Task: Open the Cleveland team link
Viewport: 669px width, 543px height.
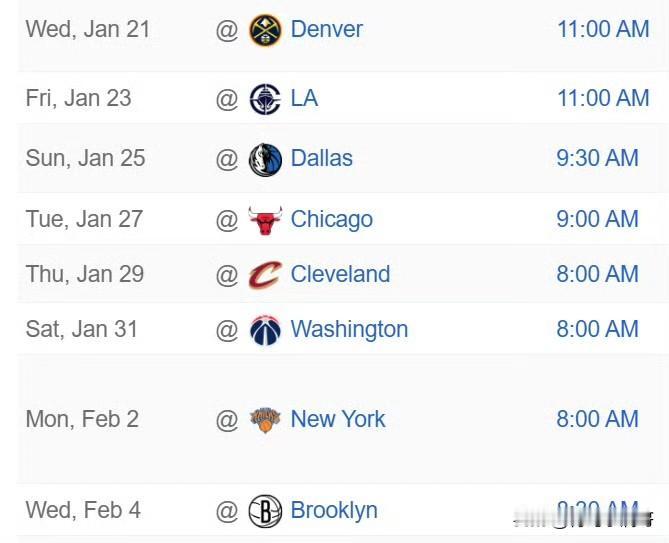Action: [340, 275]
